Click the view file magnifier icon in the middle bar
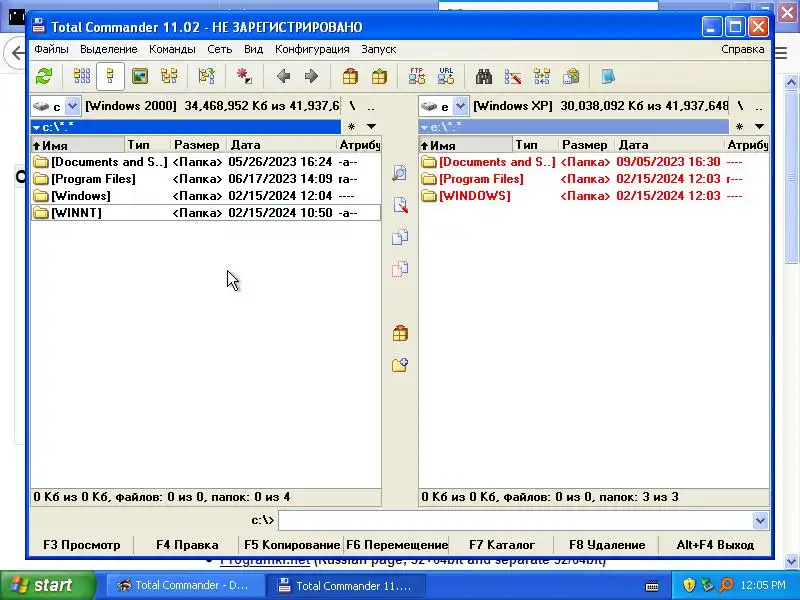 coord(400,173)
